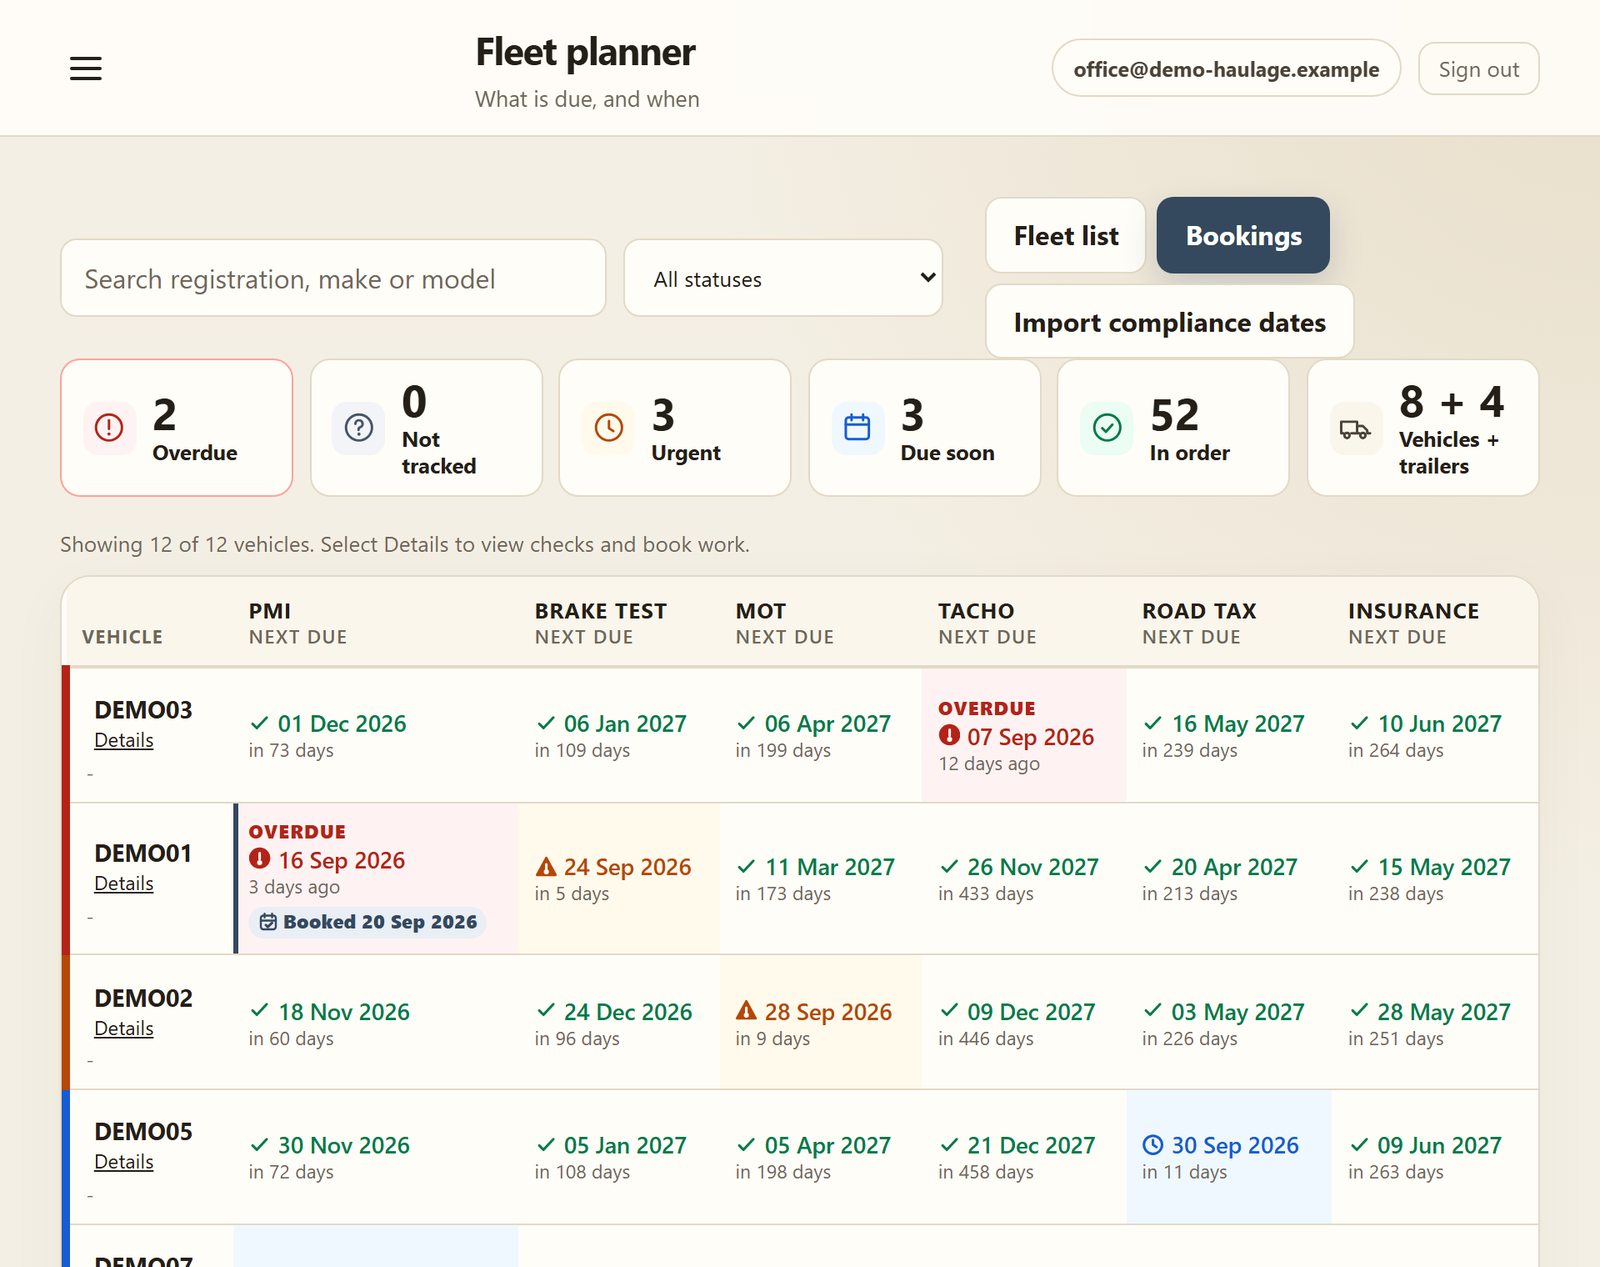Screen dimensions: 1600x1267
Task: Click the Vehicles + trailers truck icon
Action: (x=1356, y=430)
